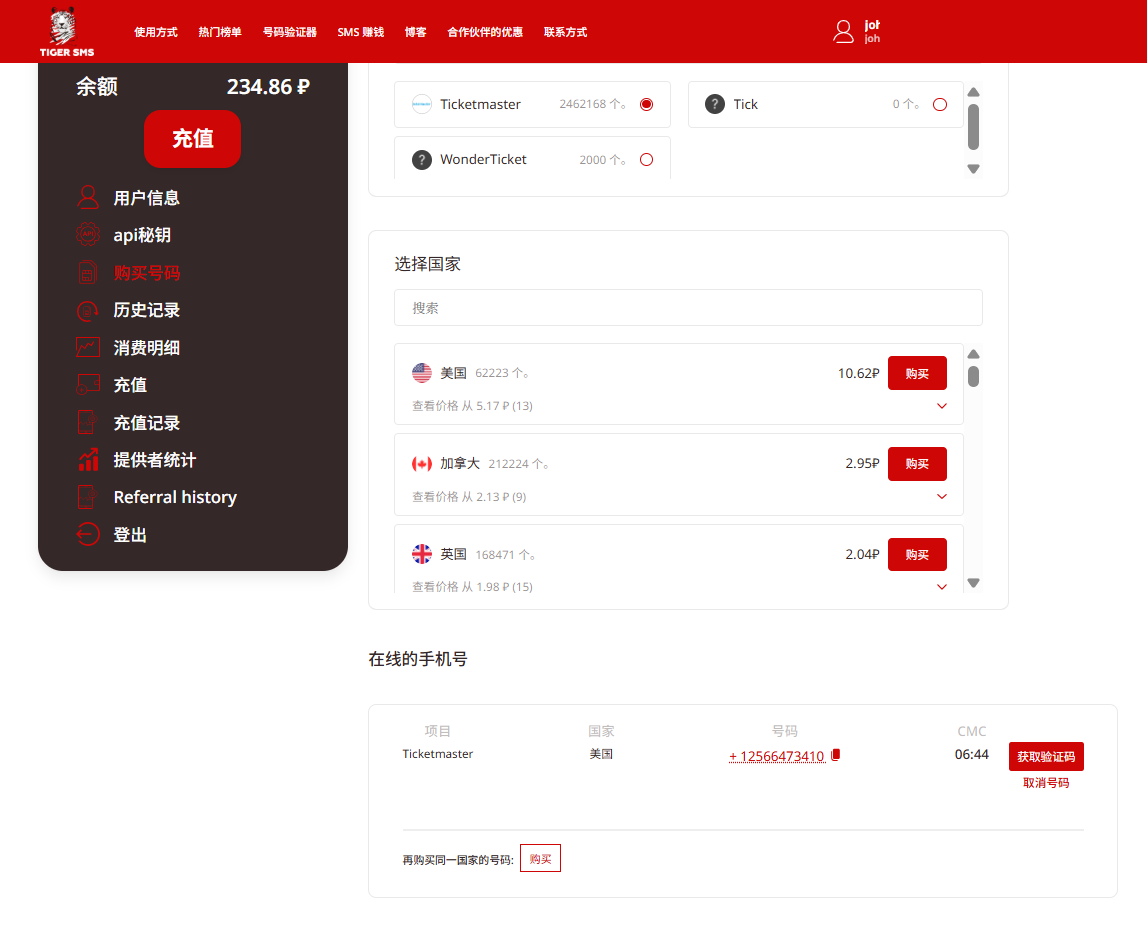Copy the phone number with the clipboard icon

coord(835,754)
